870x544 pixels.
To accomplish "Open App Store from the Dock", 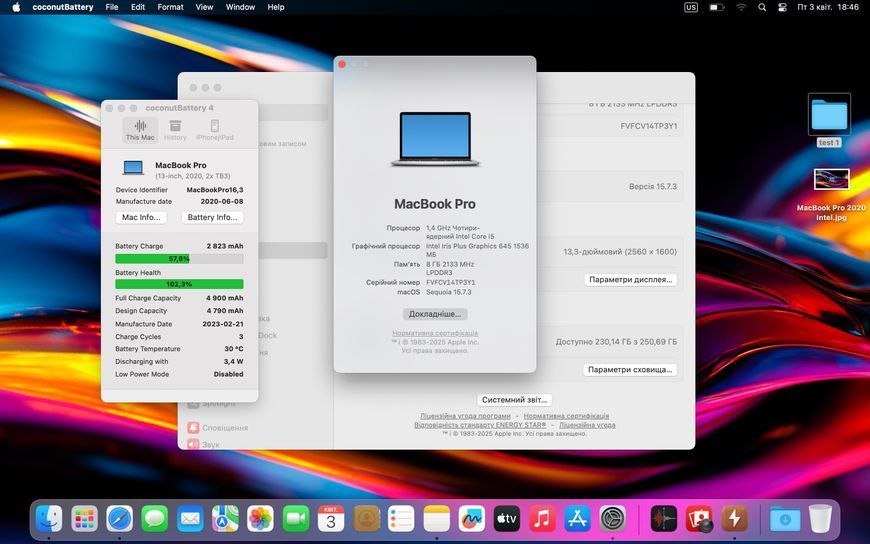I will pos(577,519).
